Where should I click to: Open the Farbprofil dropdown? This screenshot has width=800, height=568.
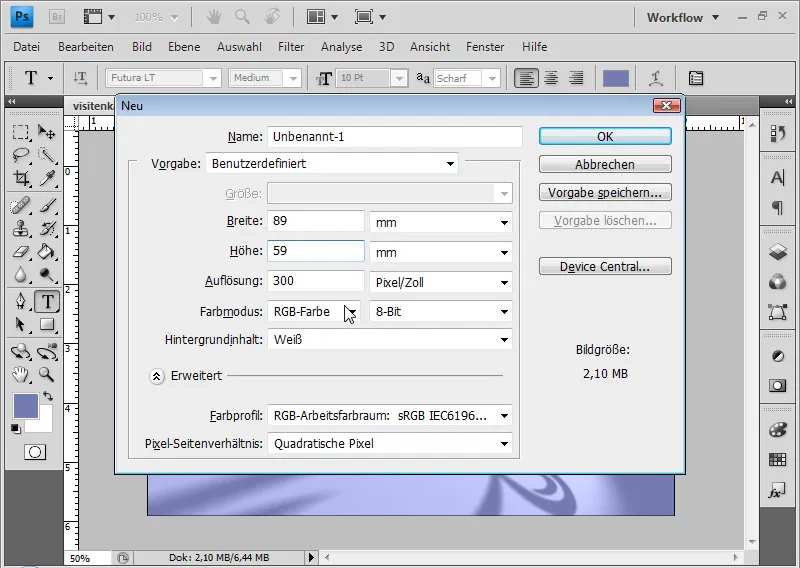pyautogui.click(x=390, y=415)
